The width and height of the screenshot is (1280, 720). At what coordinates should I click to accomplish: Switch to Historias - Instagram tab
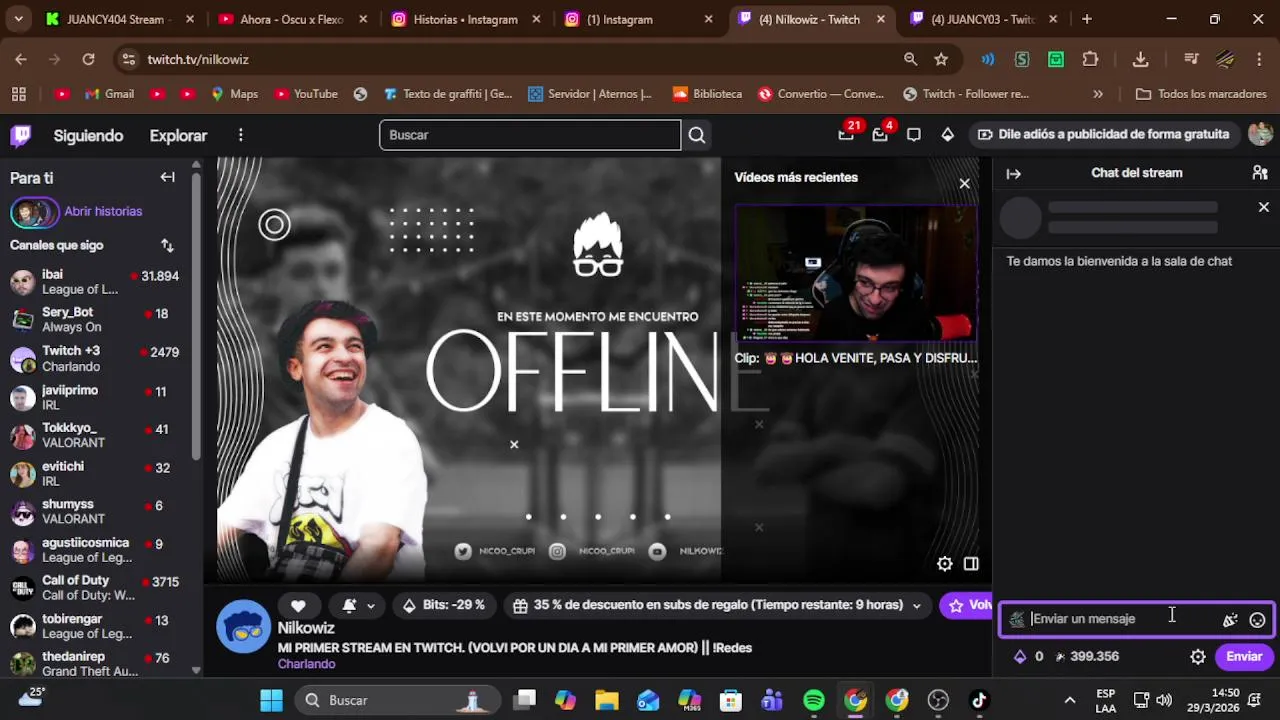(465, 19)
